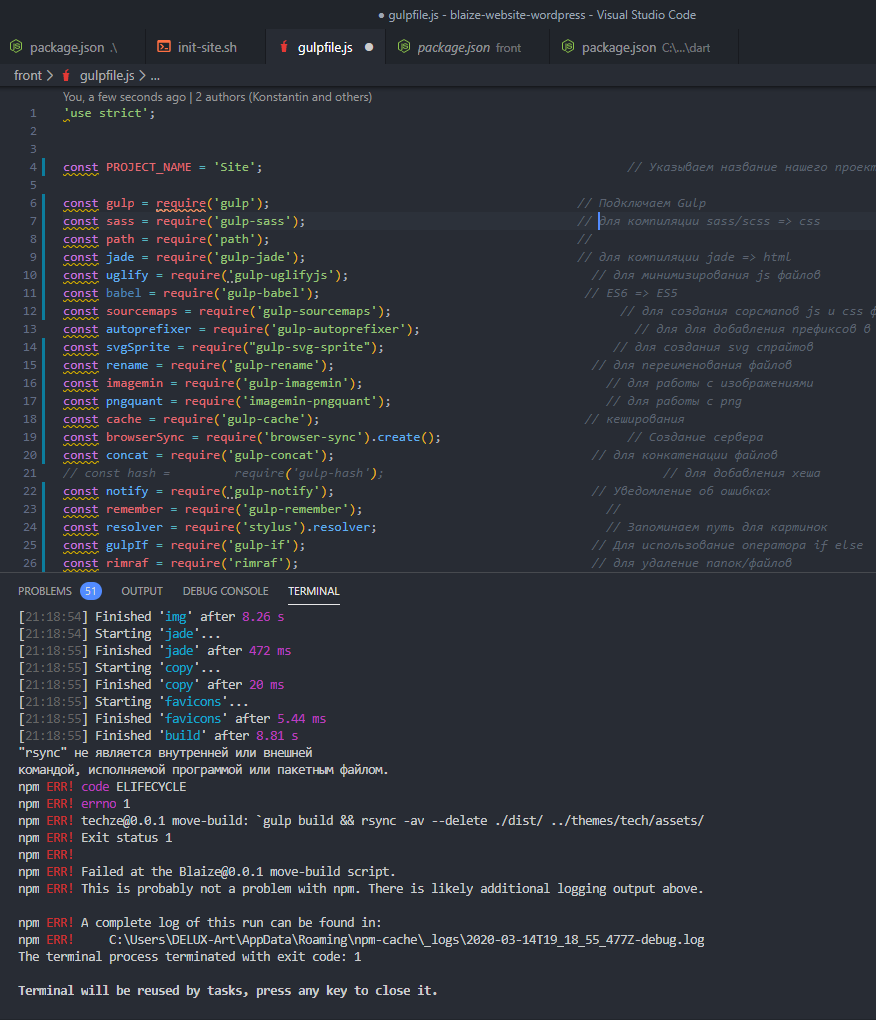
Task: Click terminal line "Finished 'img' after 8.26 s"
Action: [x=152, y=616]
